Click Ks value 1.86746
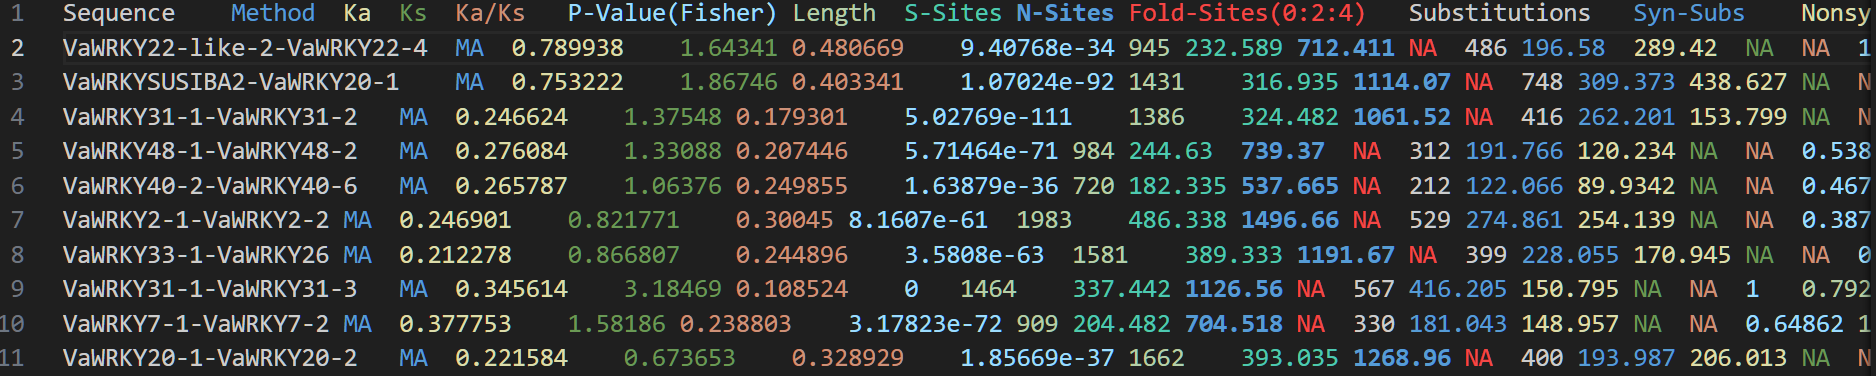This screenshot has width=1876, height=376. click(729, 82)
